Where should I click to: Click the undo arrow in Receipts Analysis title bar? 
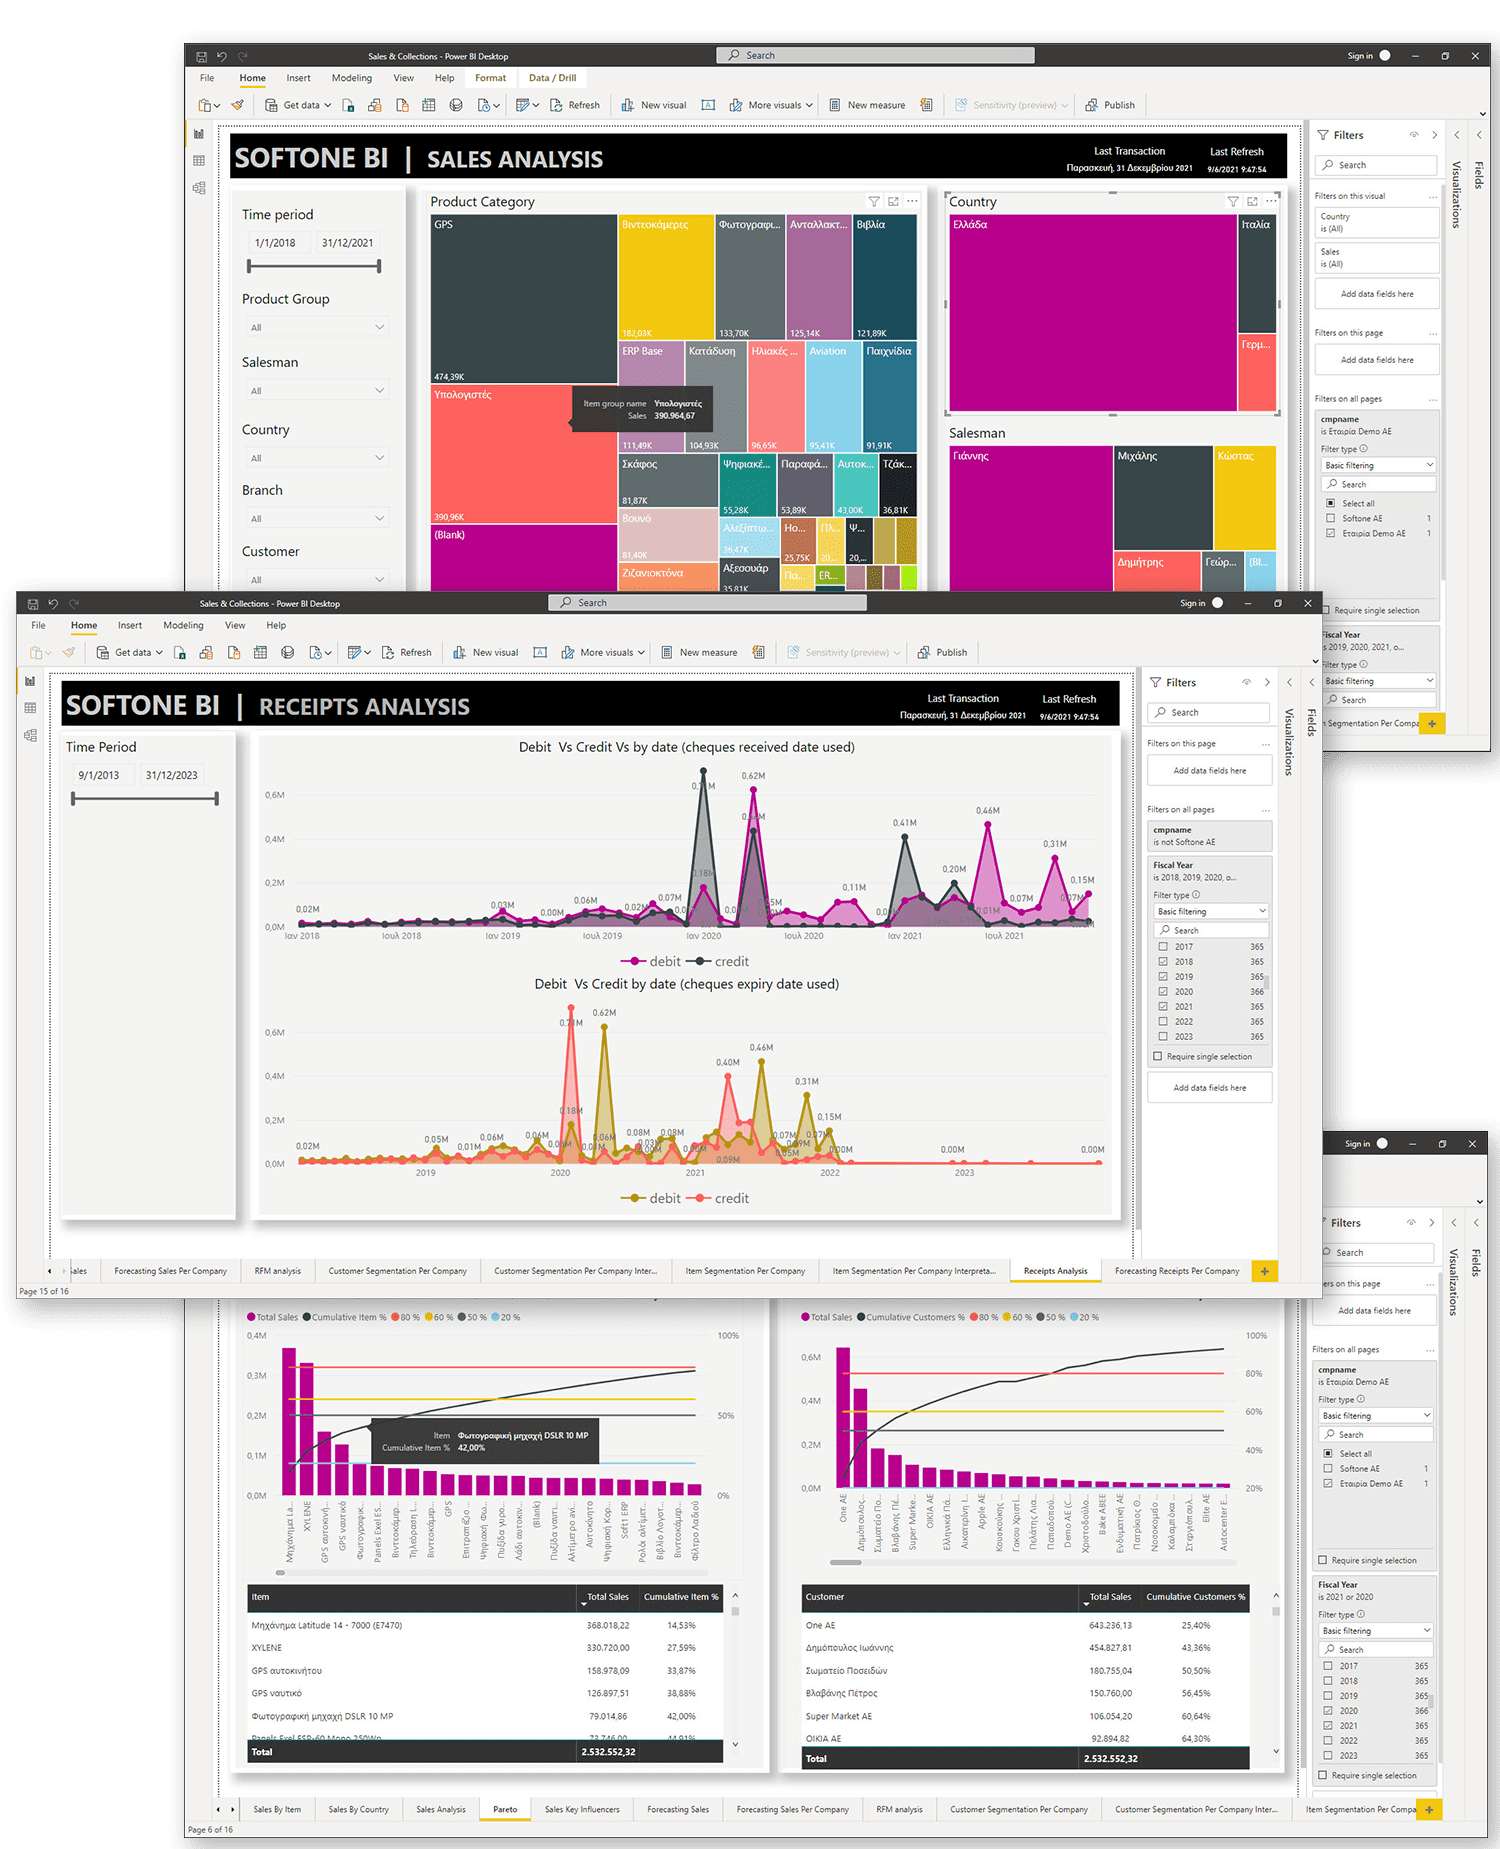tap(53, 604)
